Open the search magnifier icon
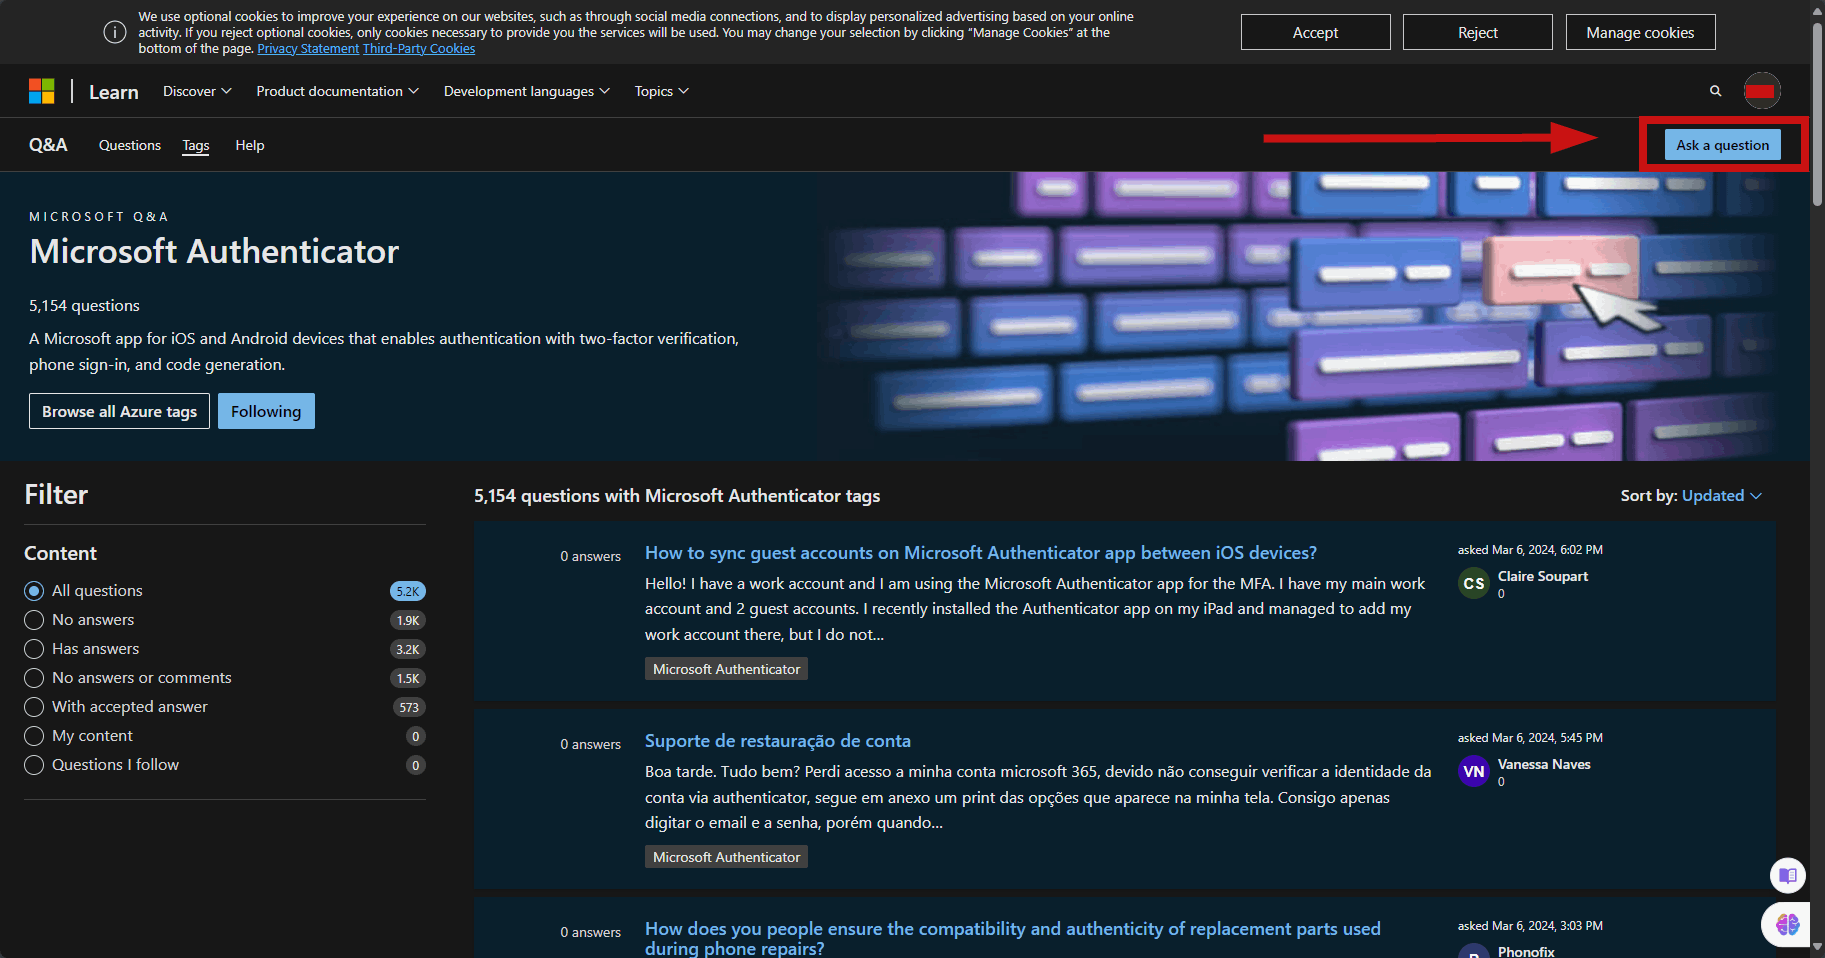 1716,91
